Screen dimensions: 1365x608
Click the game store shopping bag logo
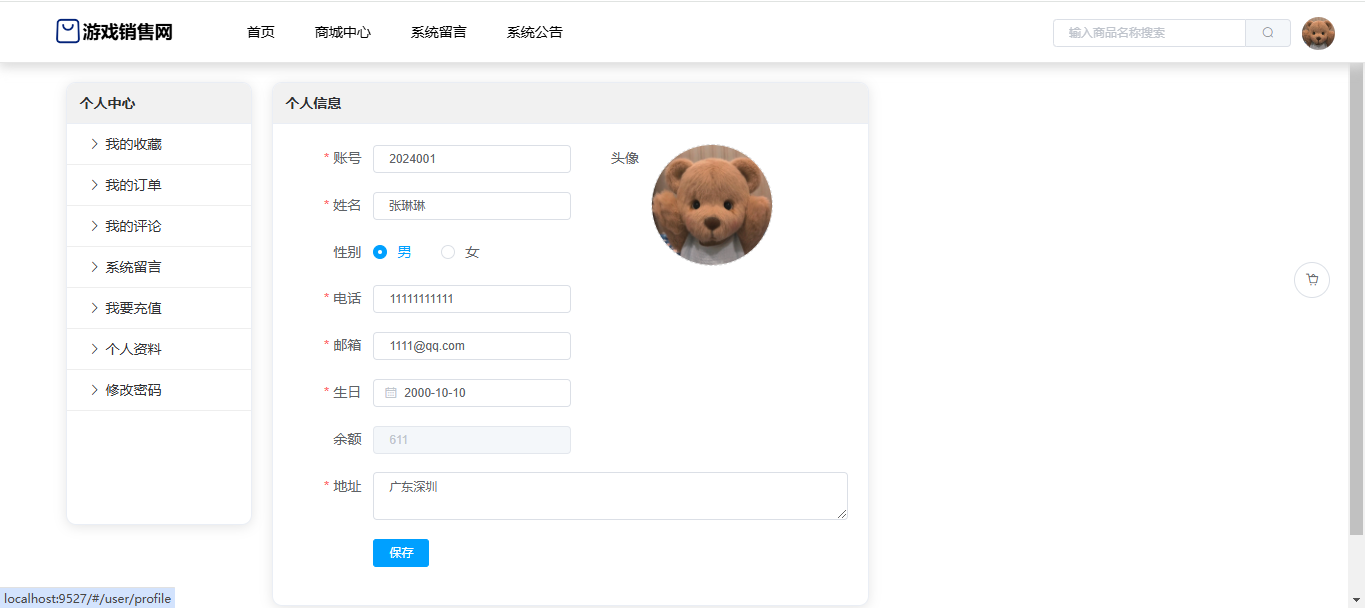(x=67, y=32)
